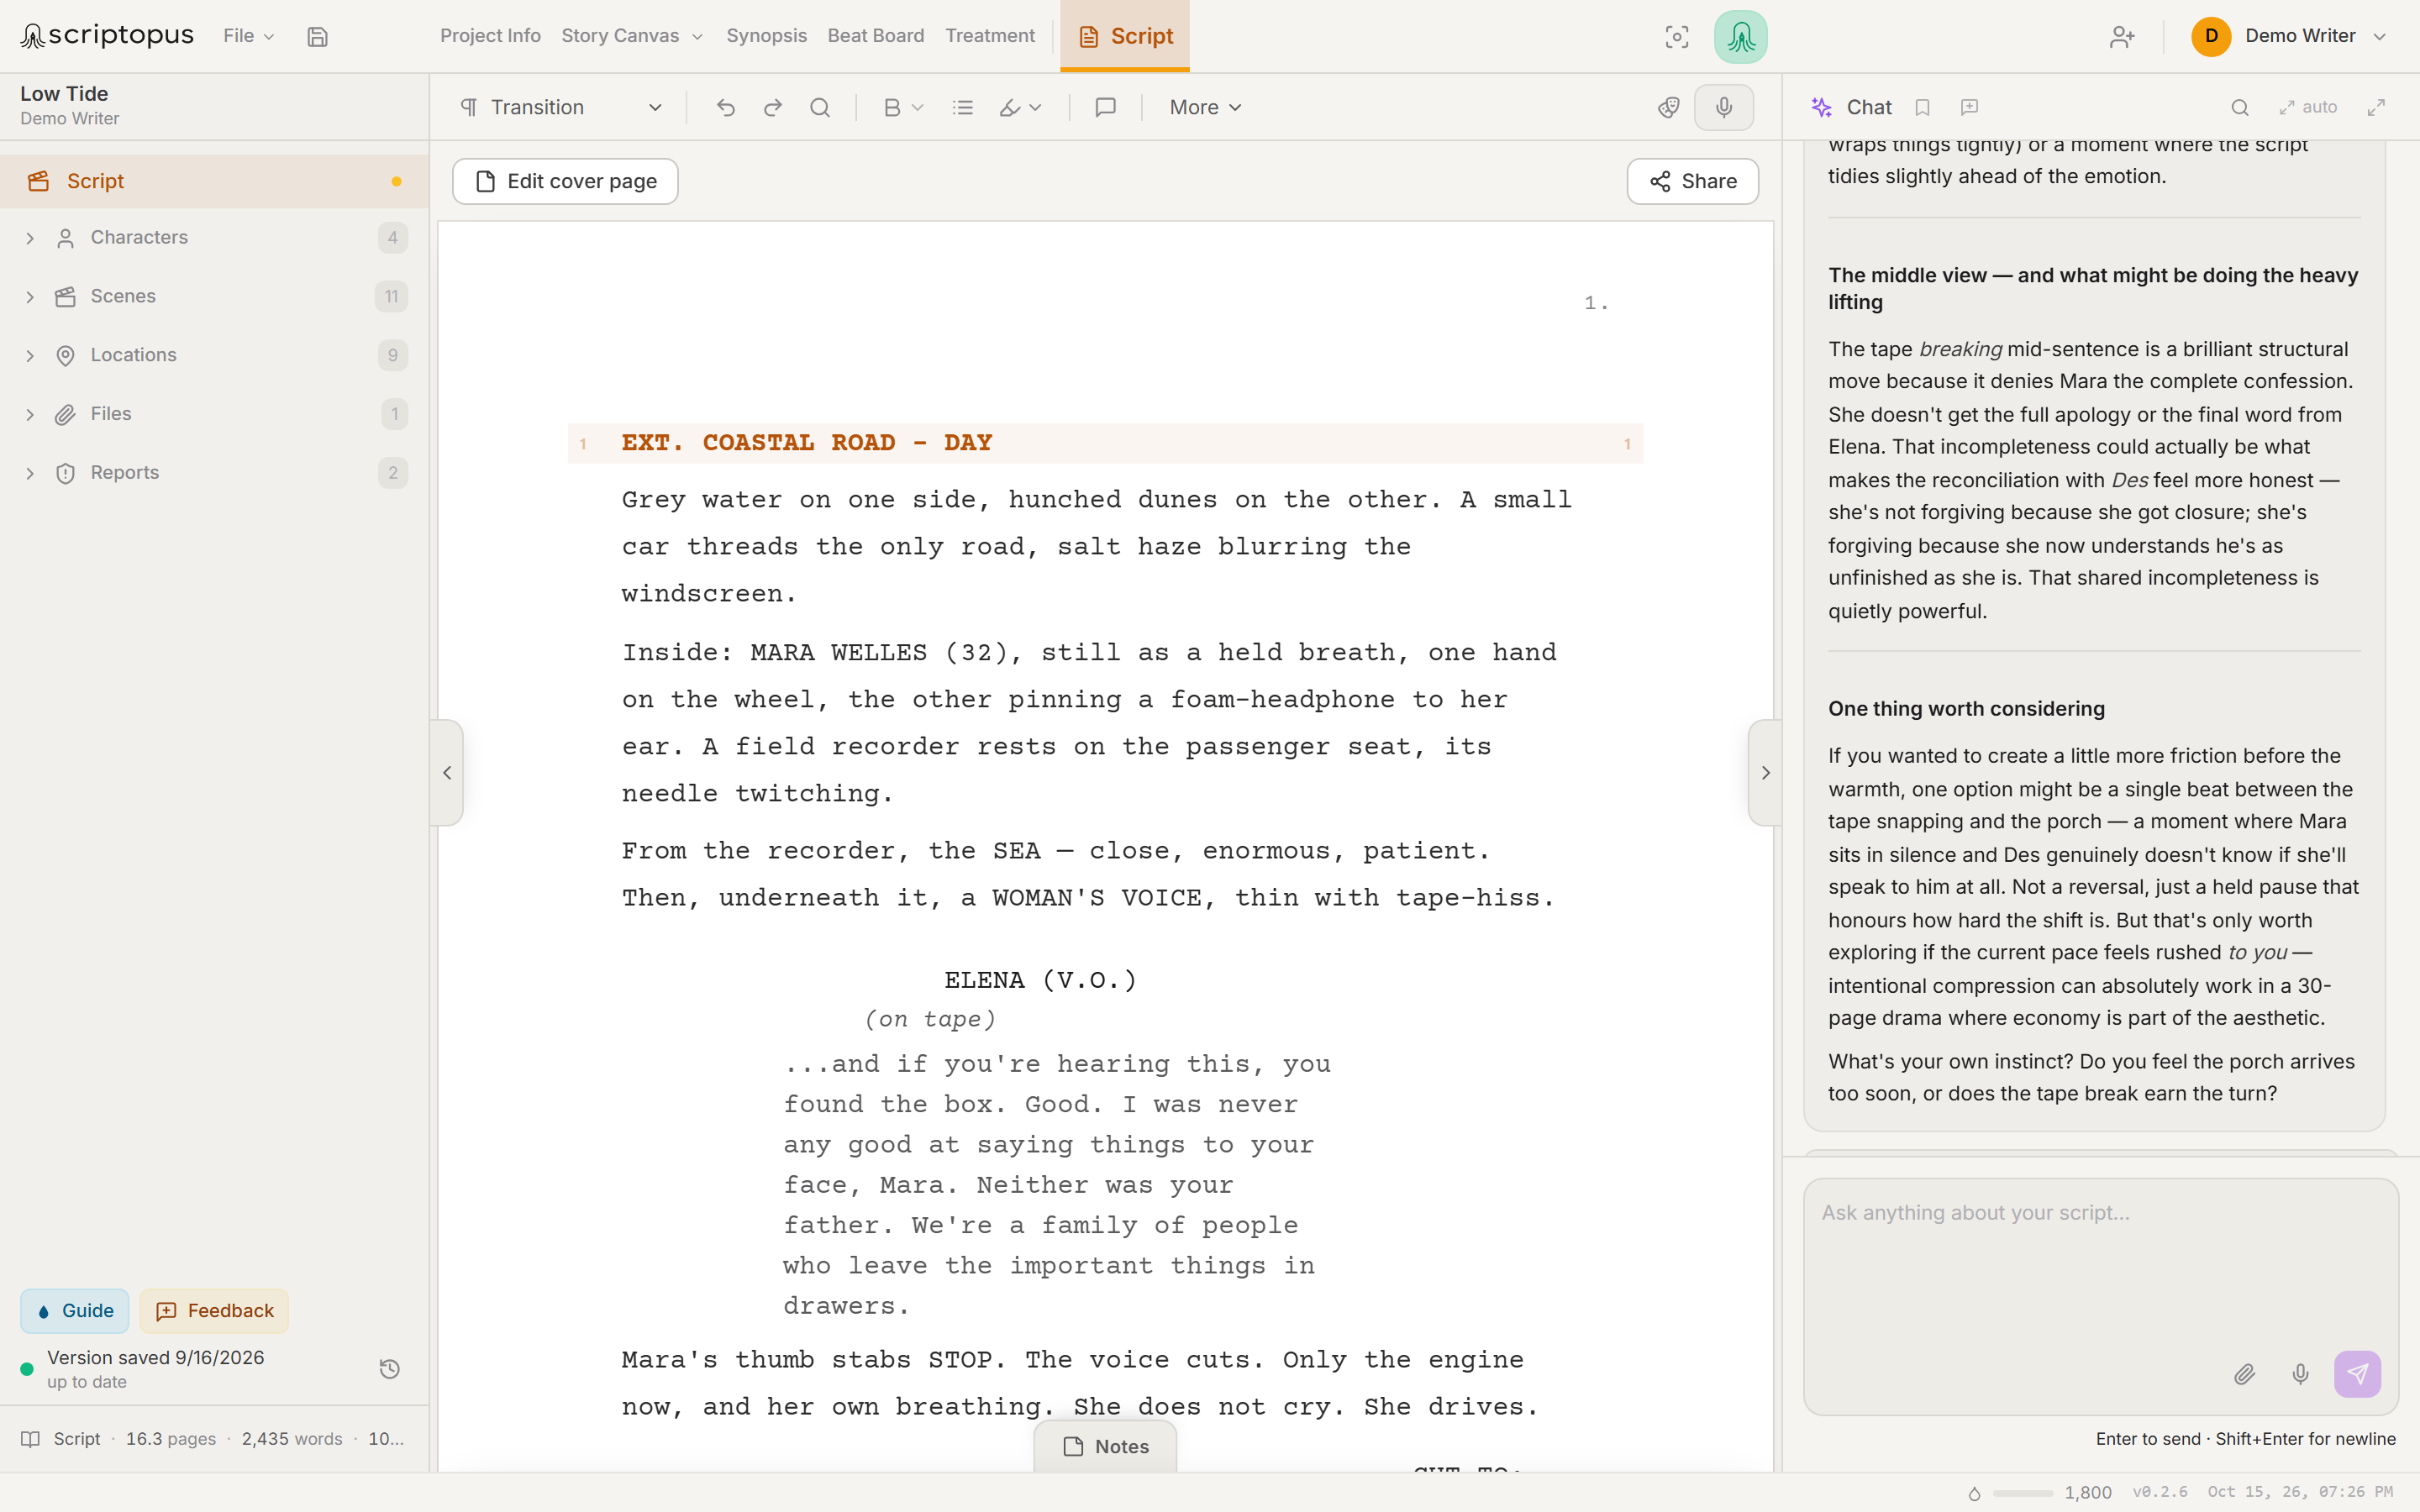Click the ELENA (V.O.) character cue

pyautogui.click(x=1040, y=980)
